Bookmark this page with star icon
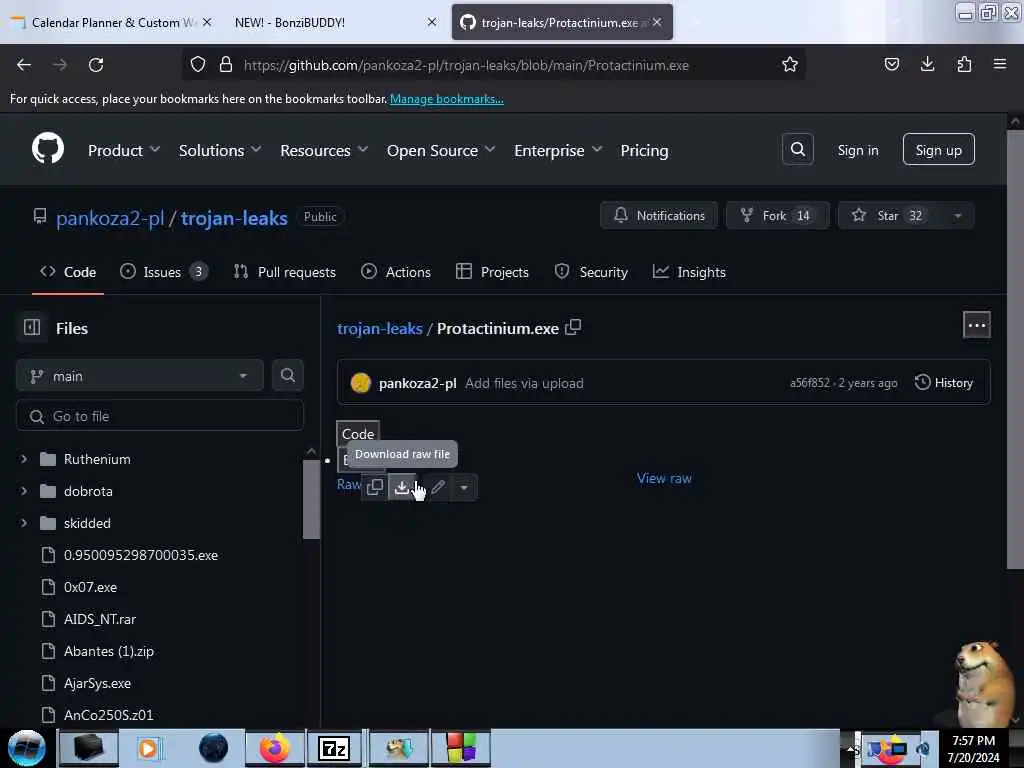This screenshot has width=1024, height=768. coord(790,64)
